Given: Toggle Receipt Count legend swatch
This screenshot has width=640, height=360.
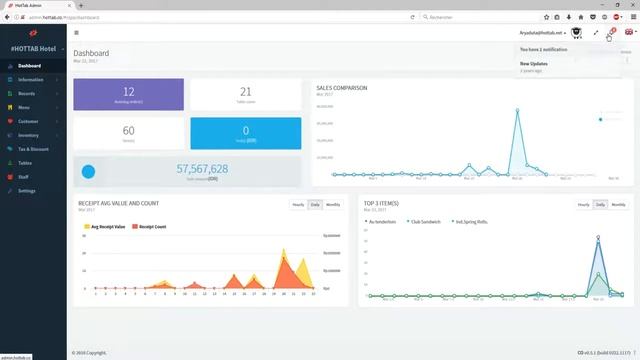Looking at the screenshot, I should point(135,227).
